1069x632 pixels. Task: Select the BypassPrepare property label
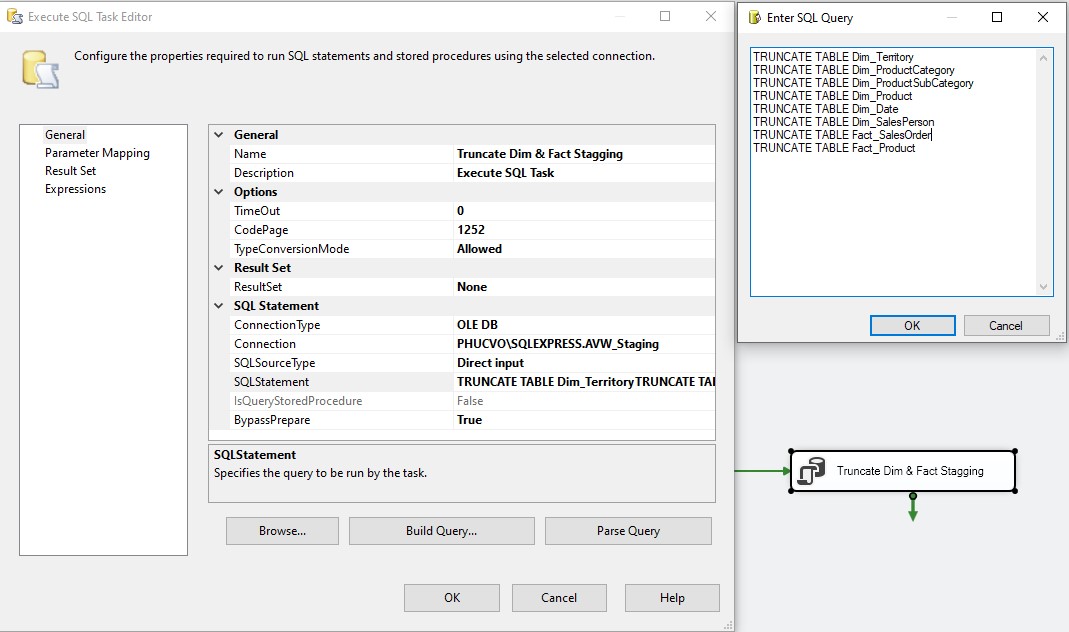click(x=272, y=420)
